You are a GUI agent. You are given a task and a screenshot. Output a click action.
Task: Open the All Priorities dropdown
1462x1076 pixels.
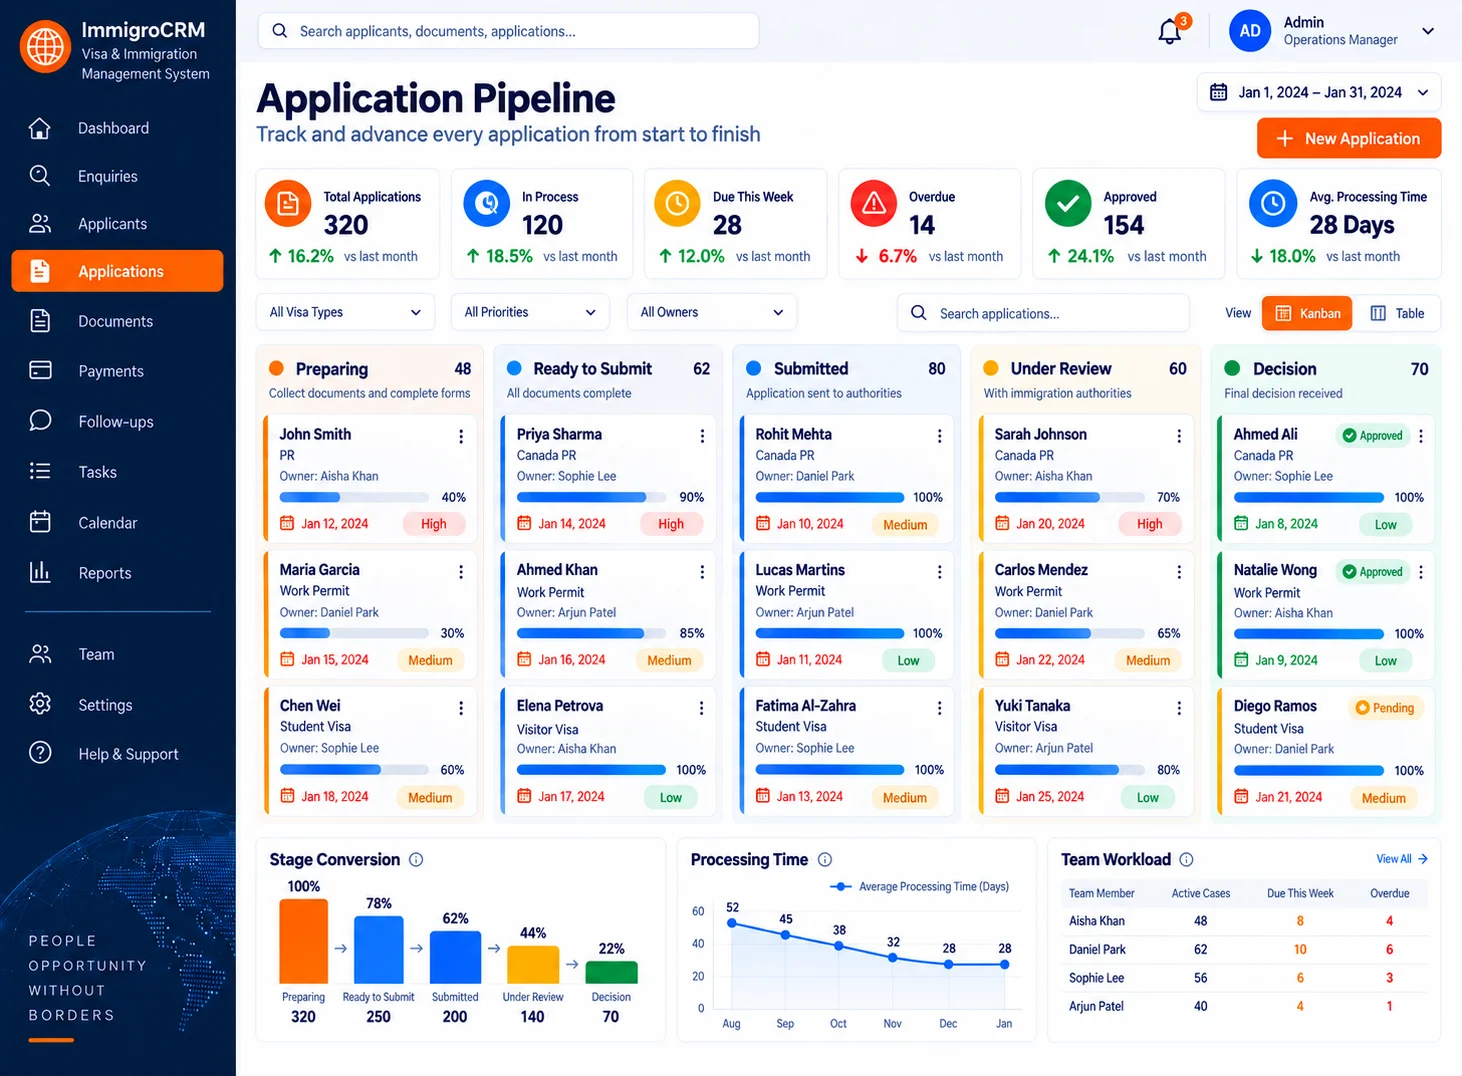coord(530,312)
